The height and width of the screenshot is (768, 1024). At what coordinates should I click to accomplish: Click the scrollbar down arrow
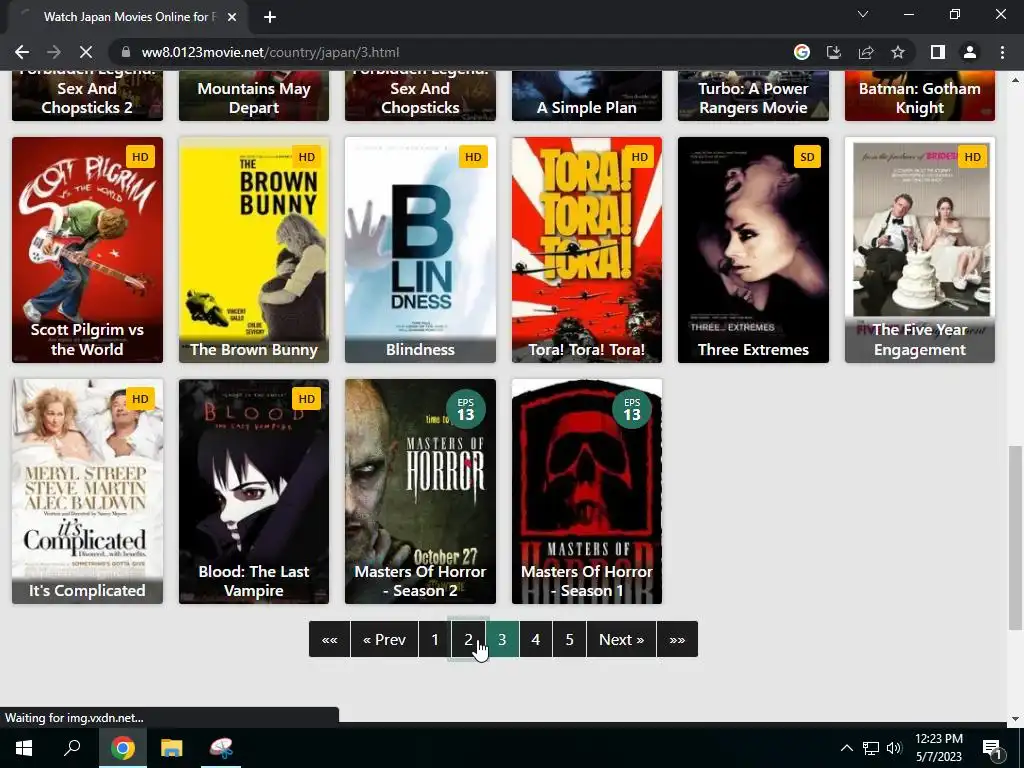point(1015,720)
